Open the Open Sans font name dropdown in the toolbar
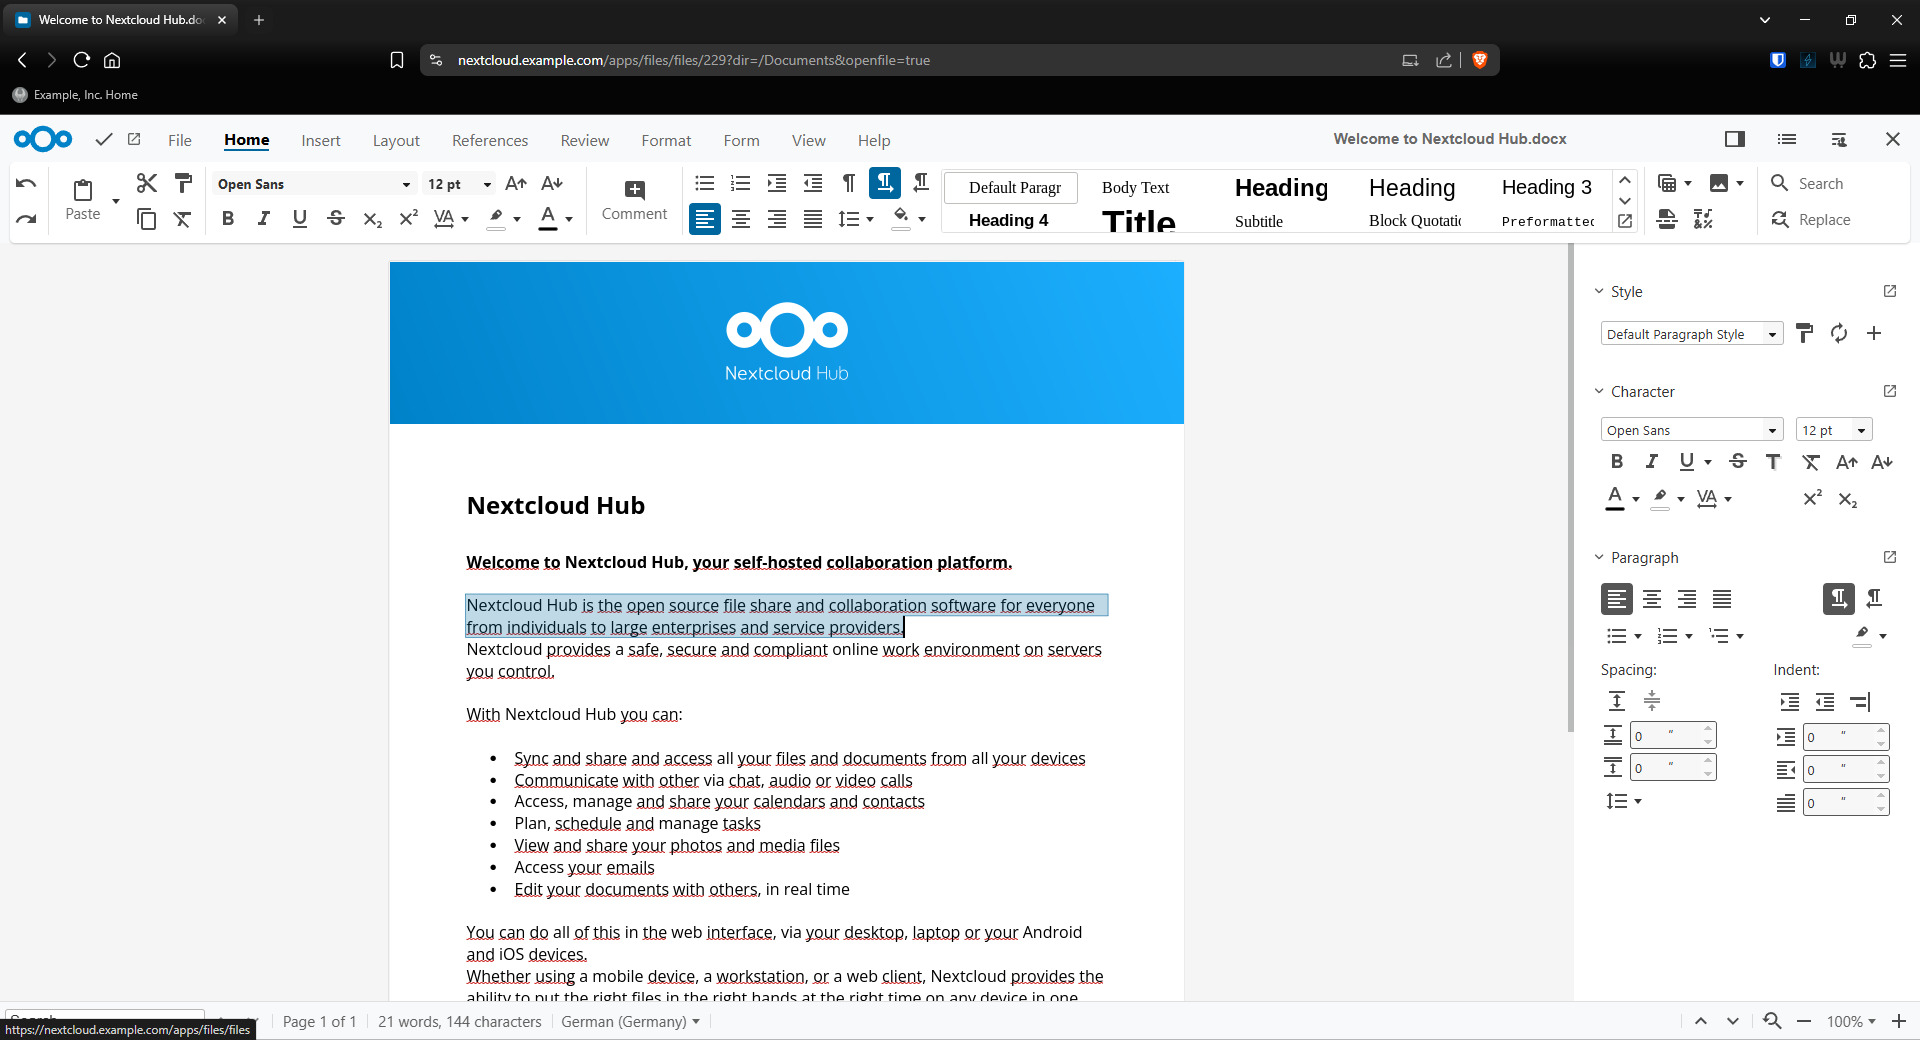Screen dimensions: 1920x1040 coord(405,184)
